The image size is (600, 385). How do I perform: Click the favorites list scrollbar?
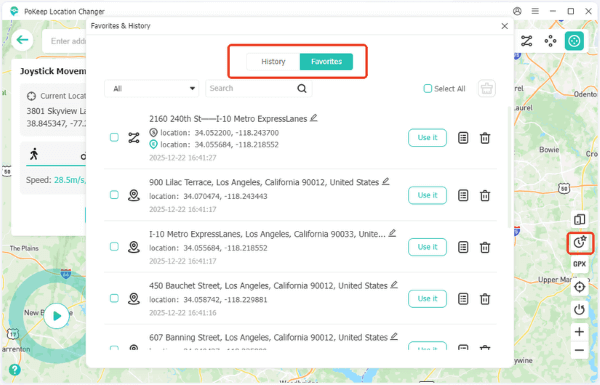pos(509,166)
